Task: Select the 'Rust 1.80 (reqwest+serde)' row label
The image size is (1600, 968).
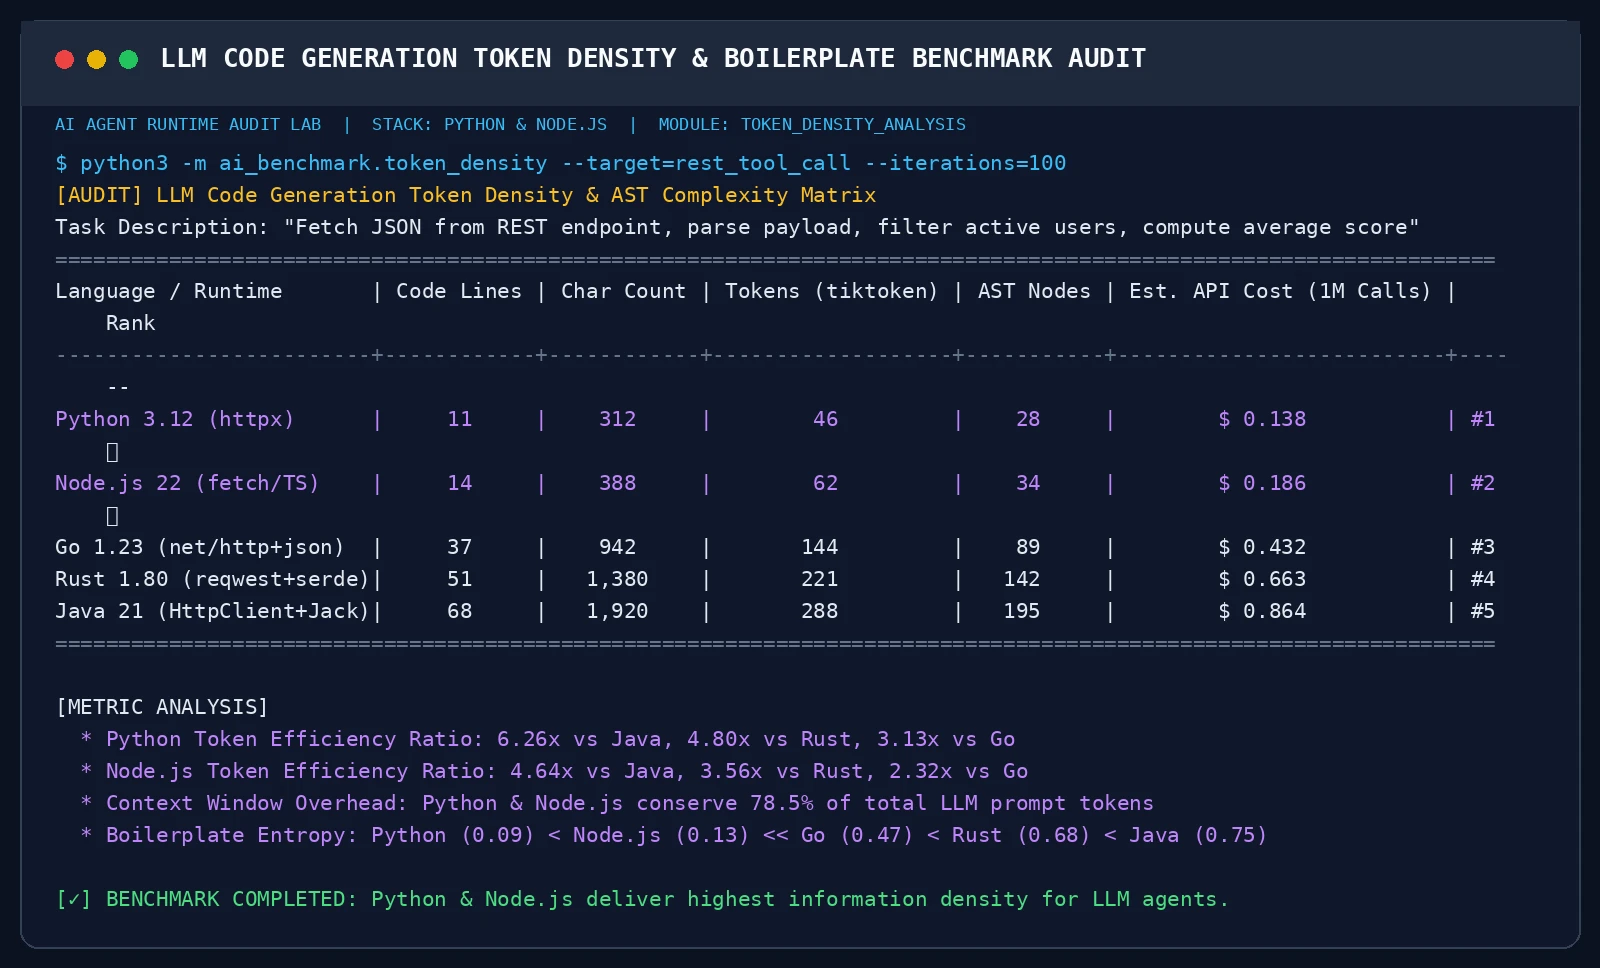Action: click(x=212, y=579)
